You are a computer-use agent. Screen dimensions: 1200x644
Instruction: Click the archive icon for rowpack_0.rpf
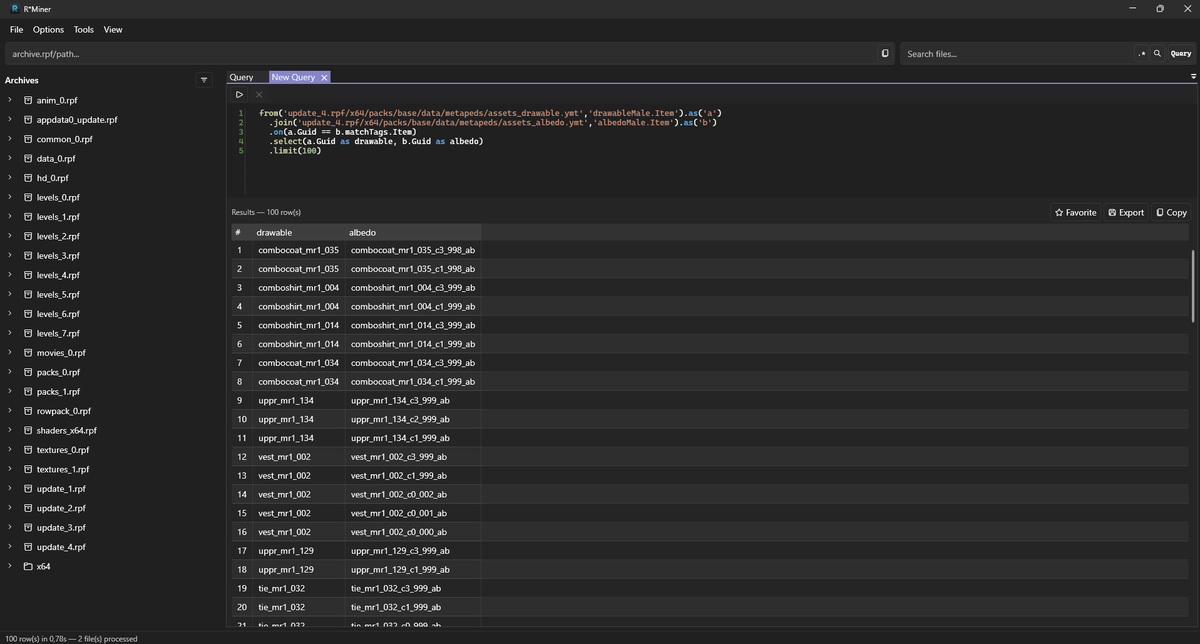point(28,411)
